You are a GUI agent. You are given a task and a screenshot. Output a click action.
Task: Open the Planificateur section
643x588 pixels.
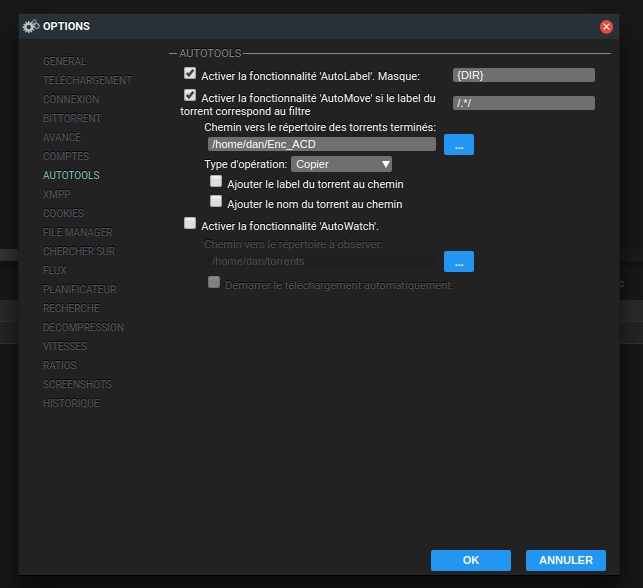coord(80,289)
